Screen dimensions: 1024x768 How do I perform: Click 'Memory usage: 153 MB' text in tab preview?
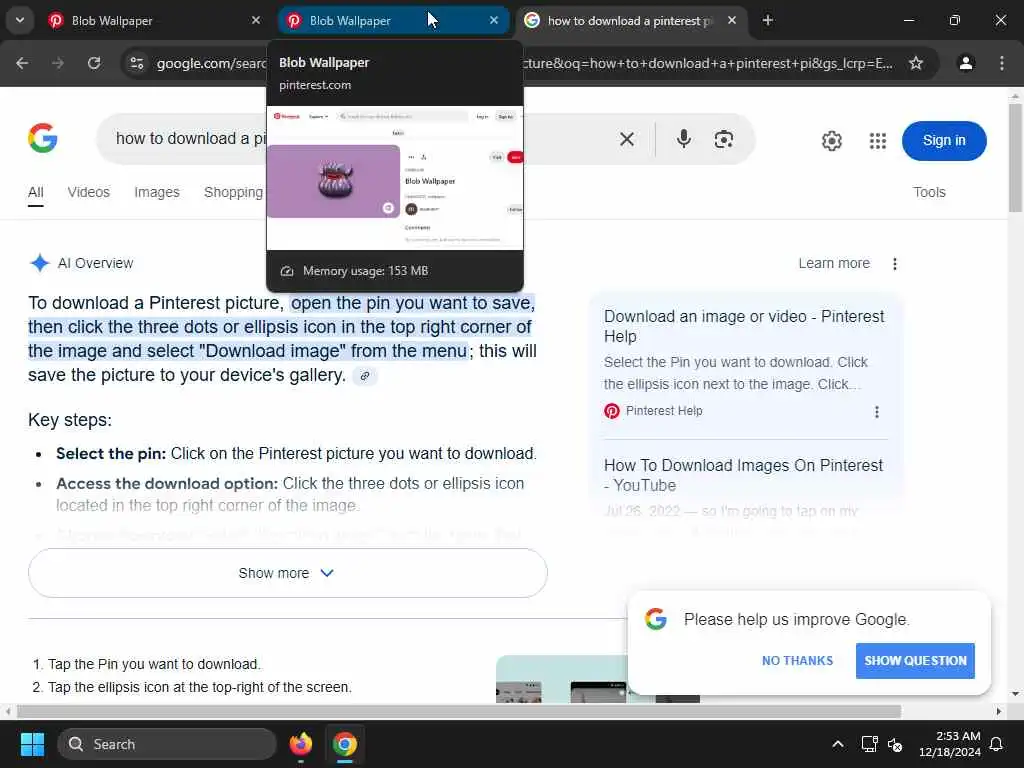click(365, 271)
